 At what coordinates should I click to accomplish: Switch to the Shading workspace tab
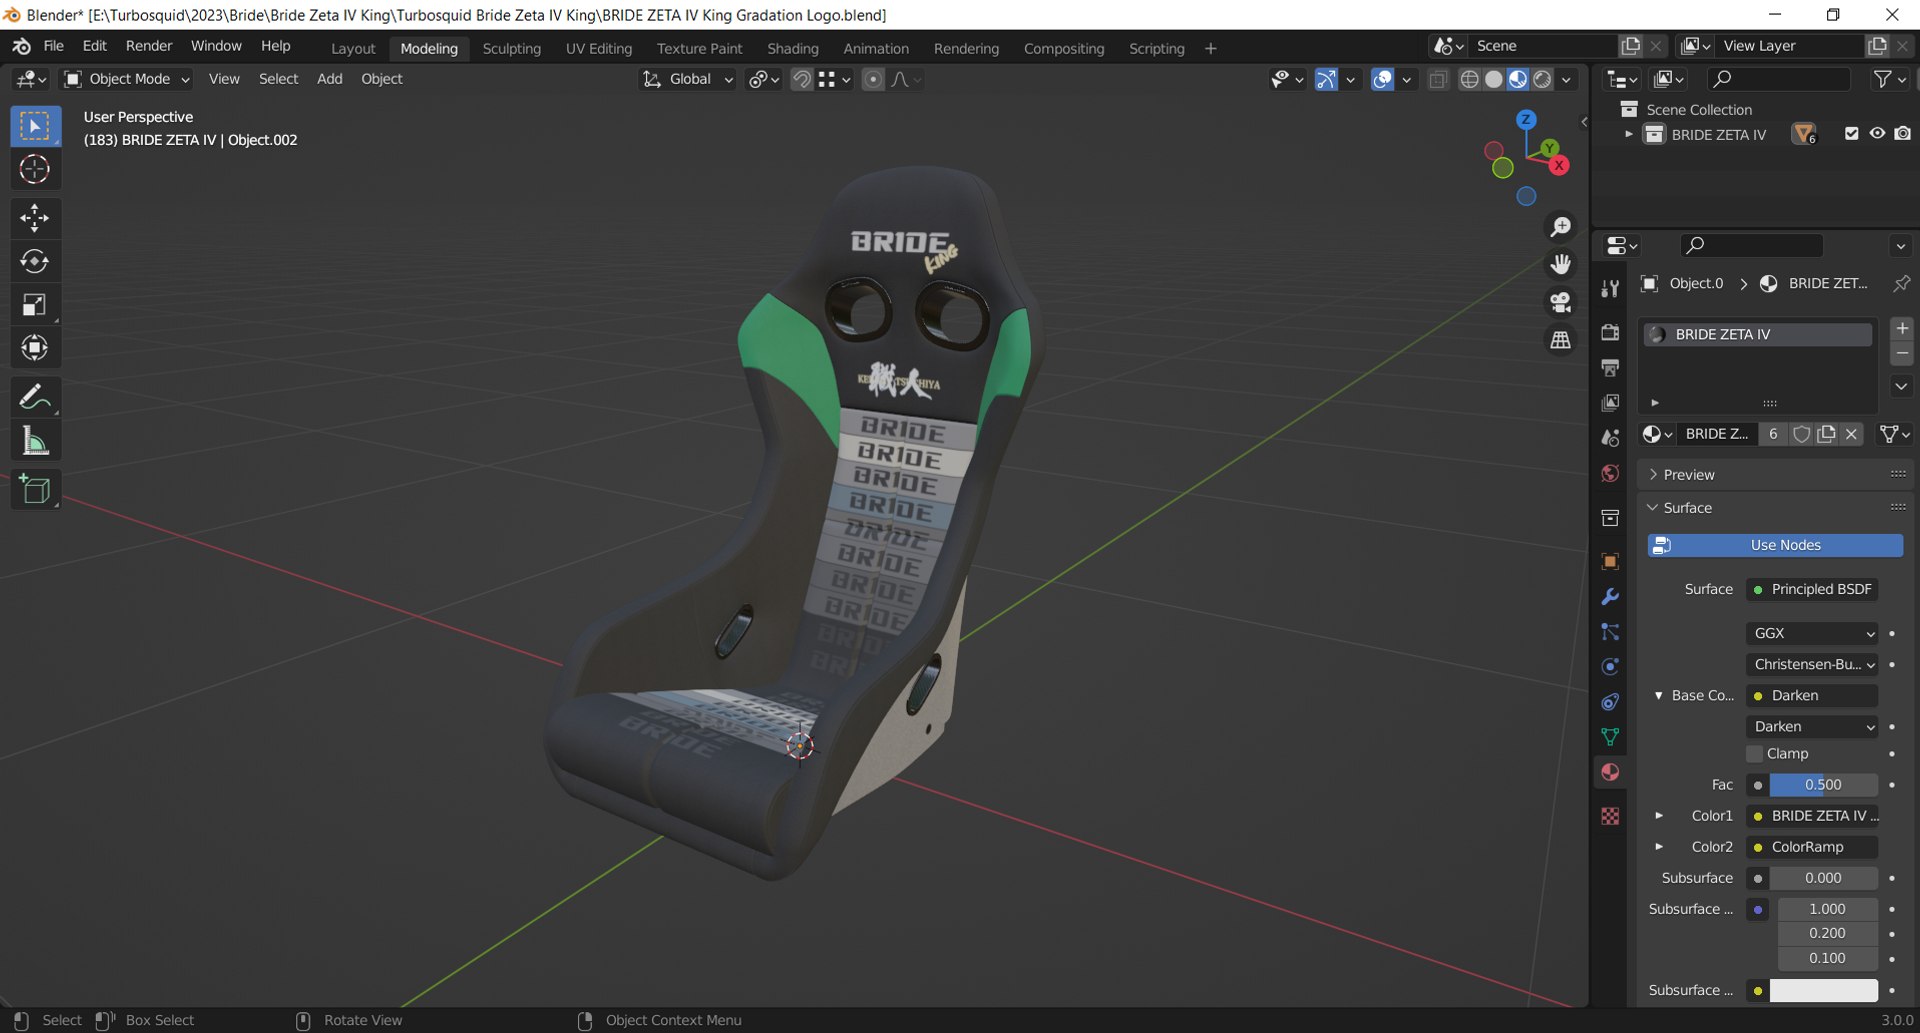pos(792,48)
